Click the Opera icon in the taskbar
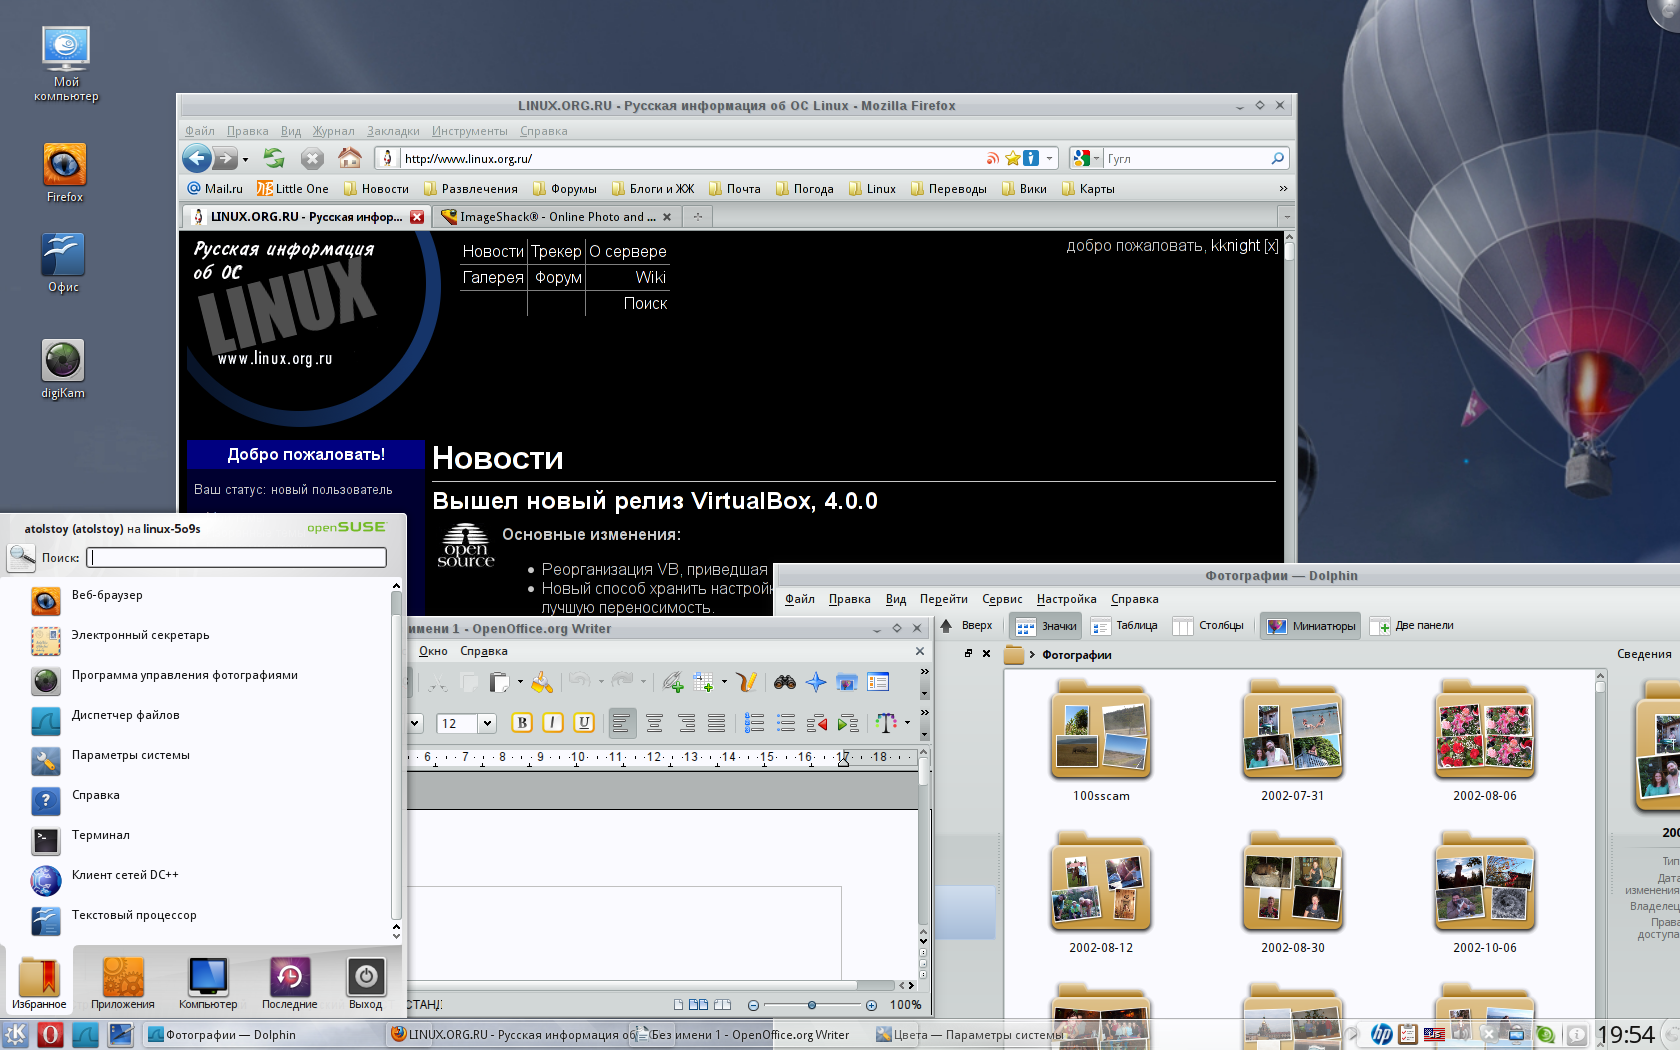The image size is (1680, 1050). click(x=50, y=1034)
